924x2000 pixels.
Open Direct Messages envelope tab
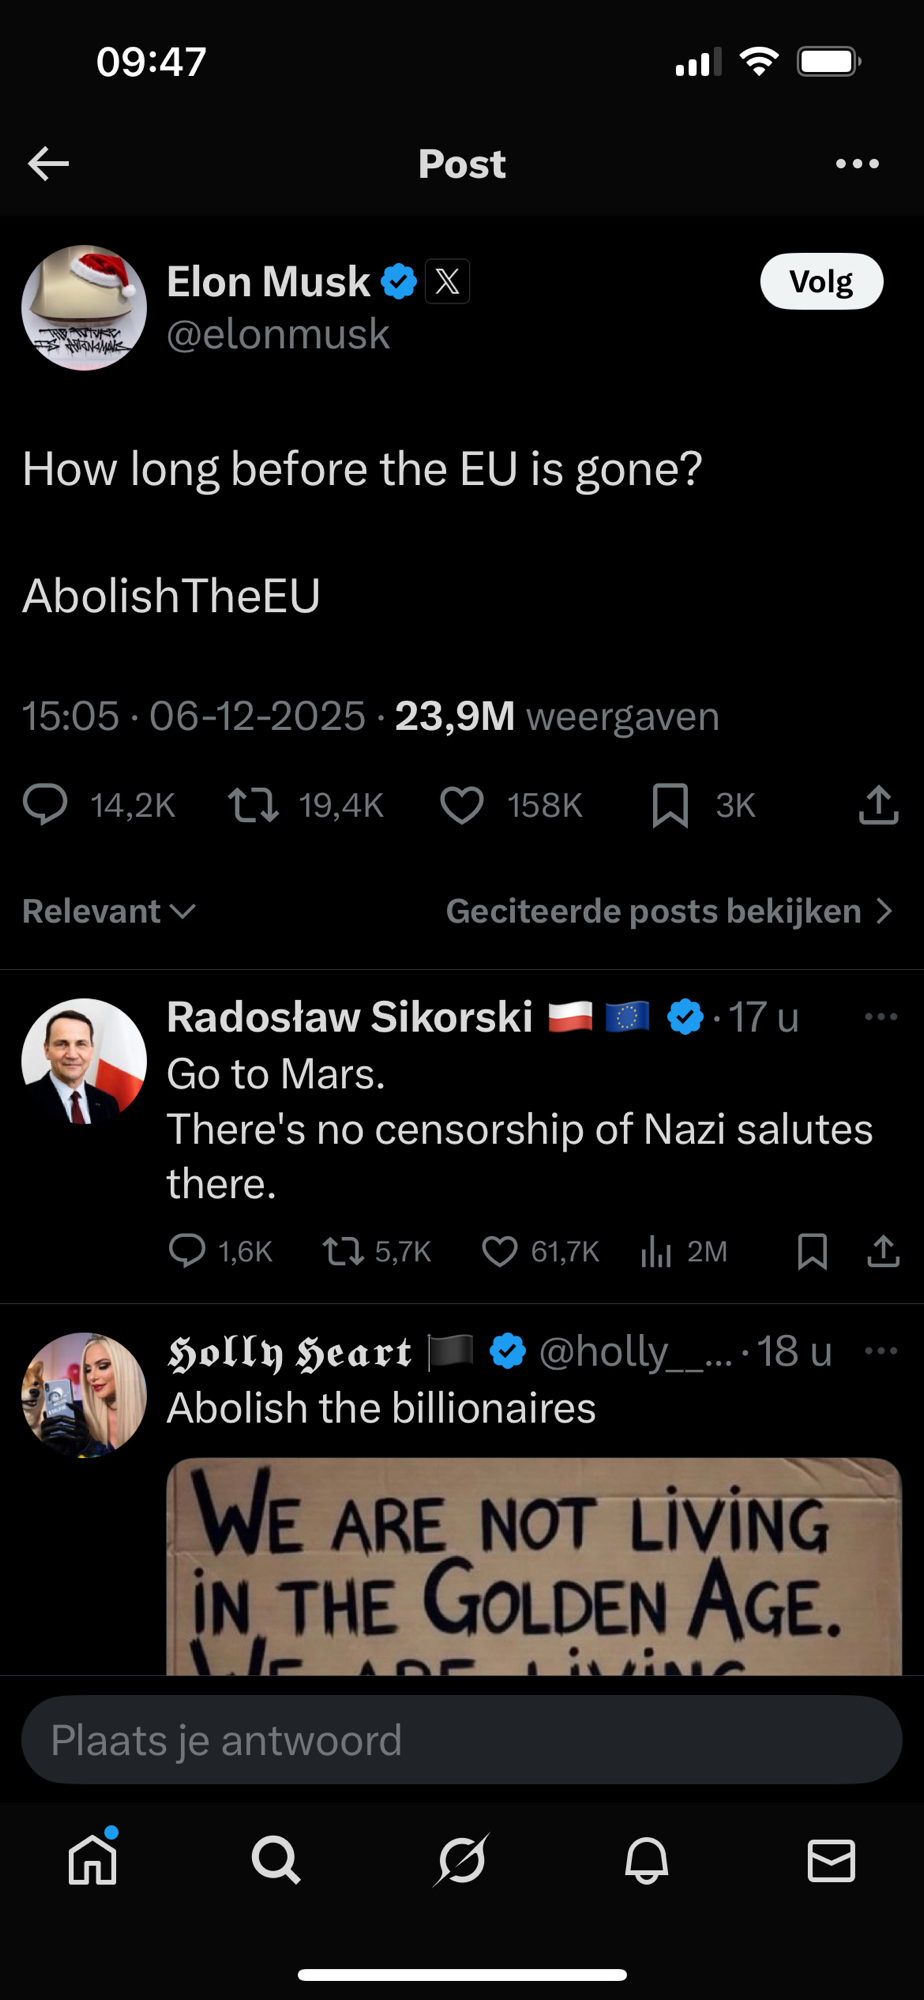point(831,1861)
